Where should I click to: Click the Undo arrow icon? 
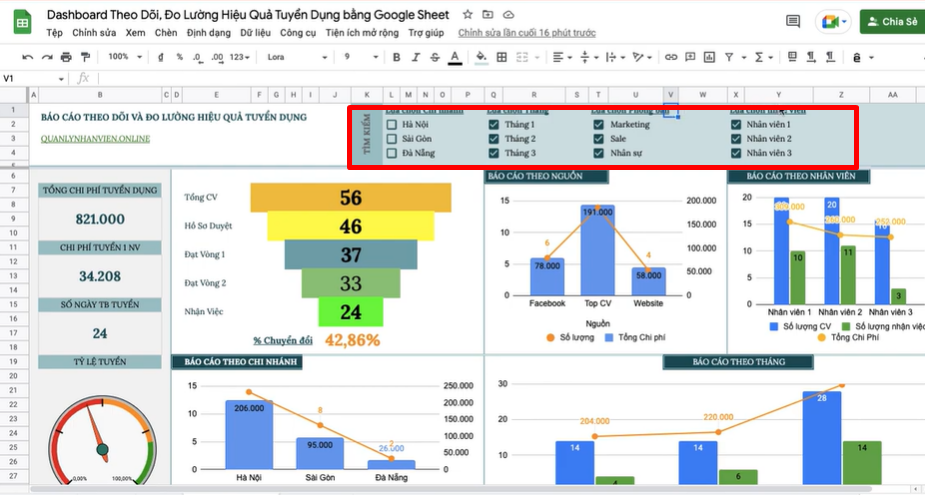(28, 57)
